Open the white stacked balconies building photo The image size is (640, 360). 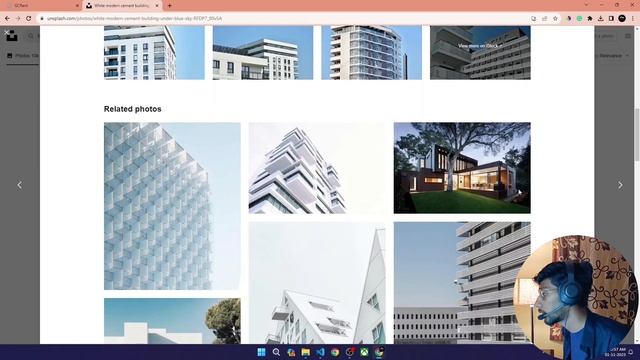point(317,168)
